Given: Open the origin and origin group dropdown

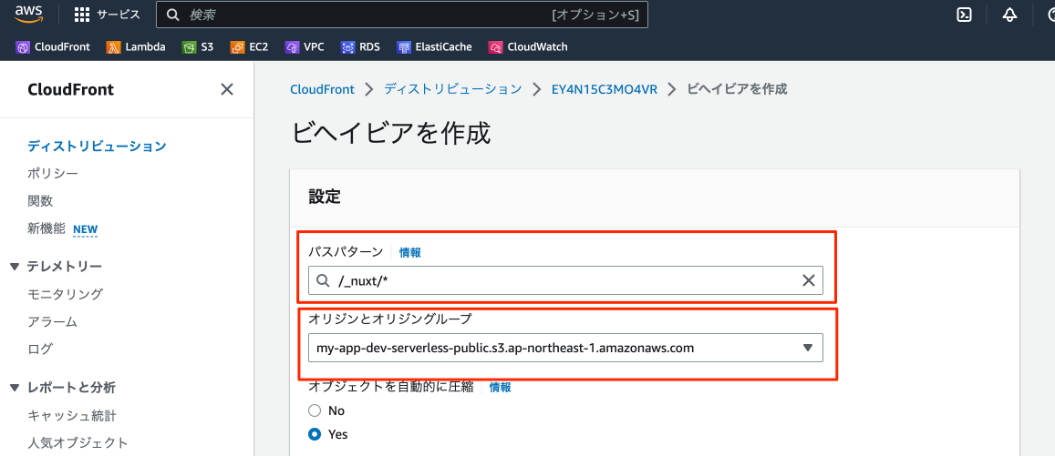Looking at the screenshot, I should [x=565, y=348].
